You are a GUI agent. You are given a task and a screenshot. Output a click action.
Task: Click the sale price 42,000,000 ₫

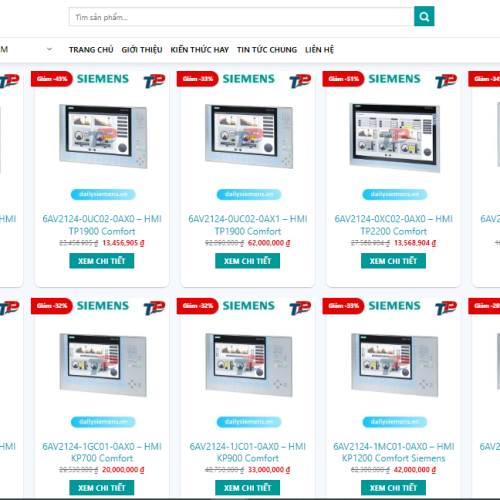coord(415,470)
